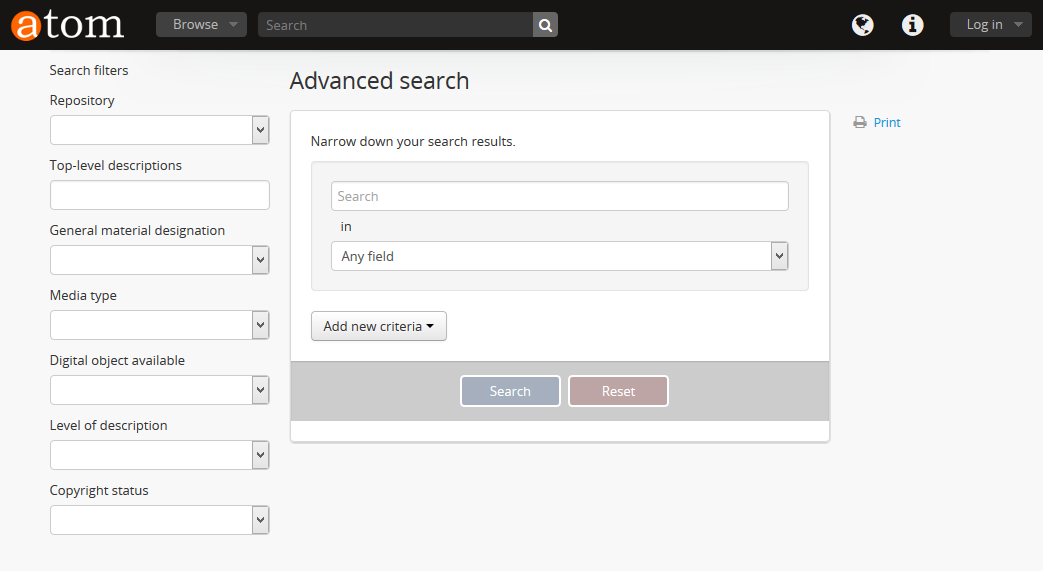1043x571 pixels.
Task: Open the Digital object available dropdown
Action: point(160,390)
